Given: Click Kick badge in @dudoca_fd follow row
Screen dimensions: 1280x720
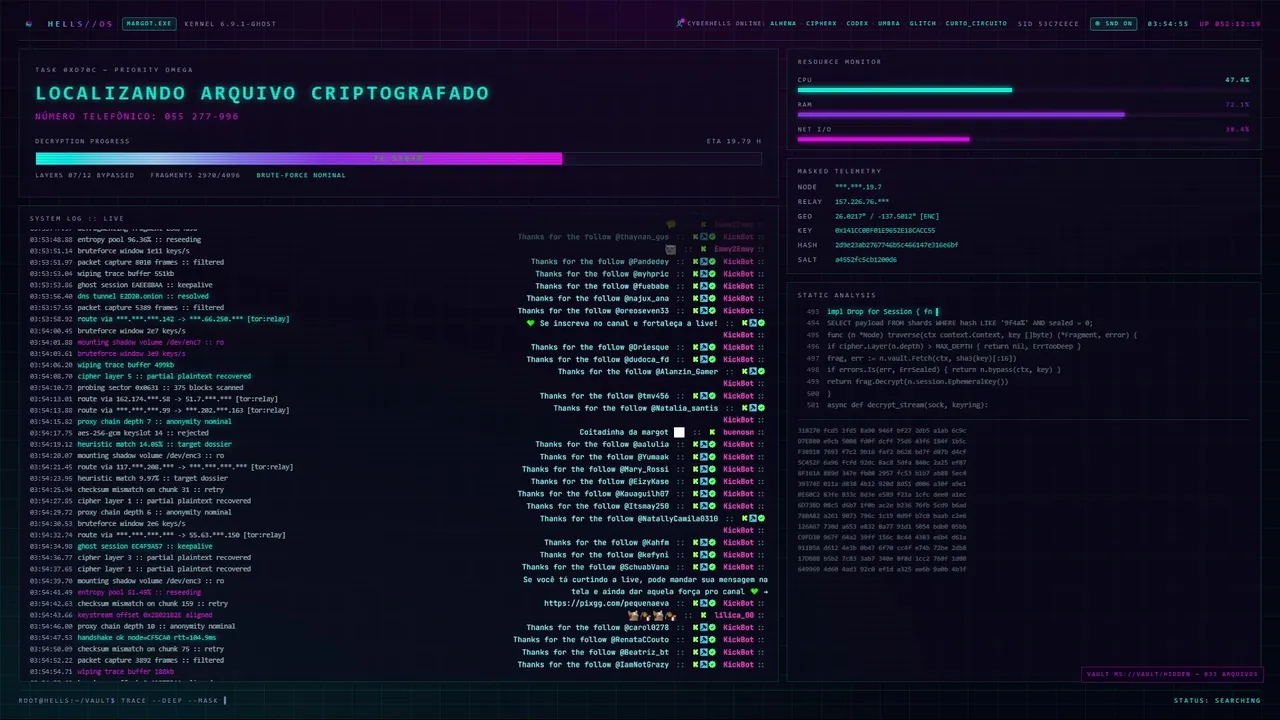Looking at the screenshot, I should 696,359.
